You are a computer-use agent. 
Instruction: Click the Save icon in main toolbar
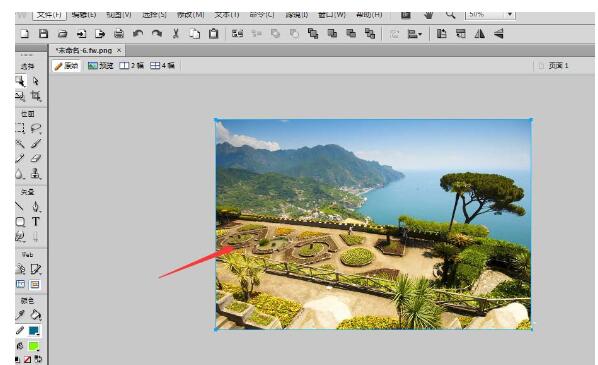click(43, 34)
